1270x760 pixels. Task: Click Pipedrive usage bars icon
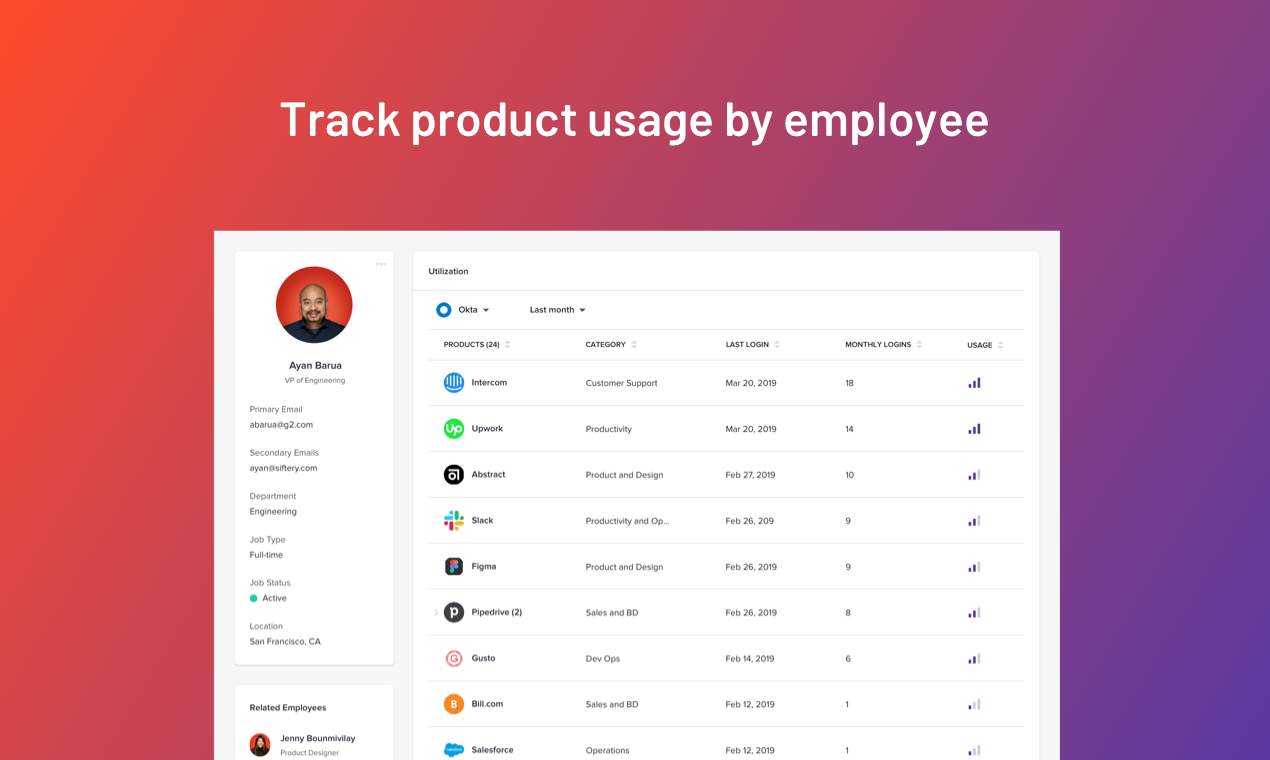[974, 613]
